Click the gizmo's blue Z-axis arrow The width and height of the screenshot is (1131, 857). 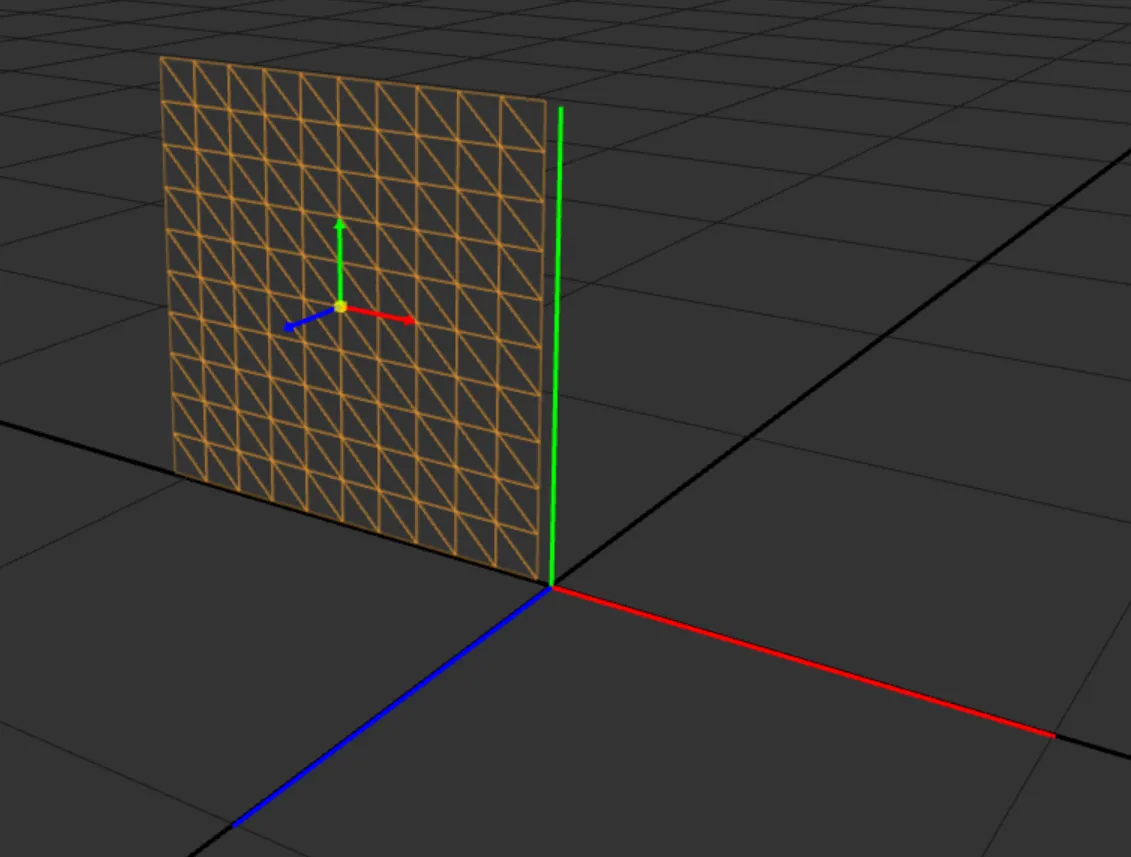pyautogui.click(x=310, y=320)
